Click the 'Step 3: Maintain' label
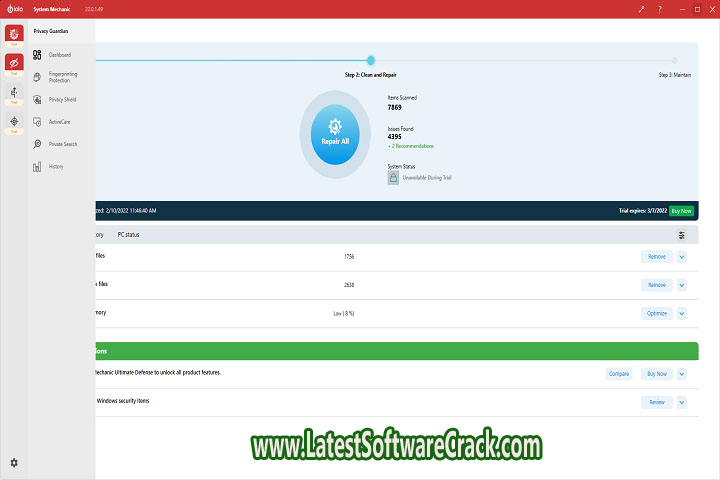 point(675,75)
